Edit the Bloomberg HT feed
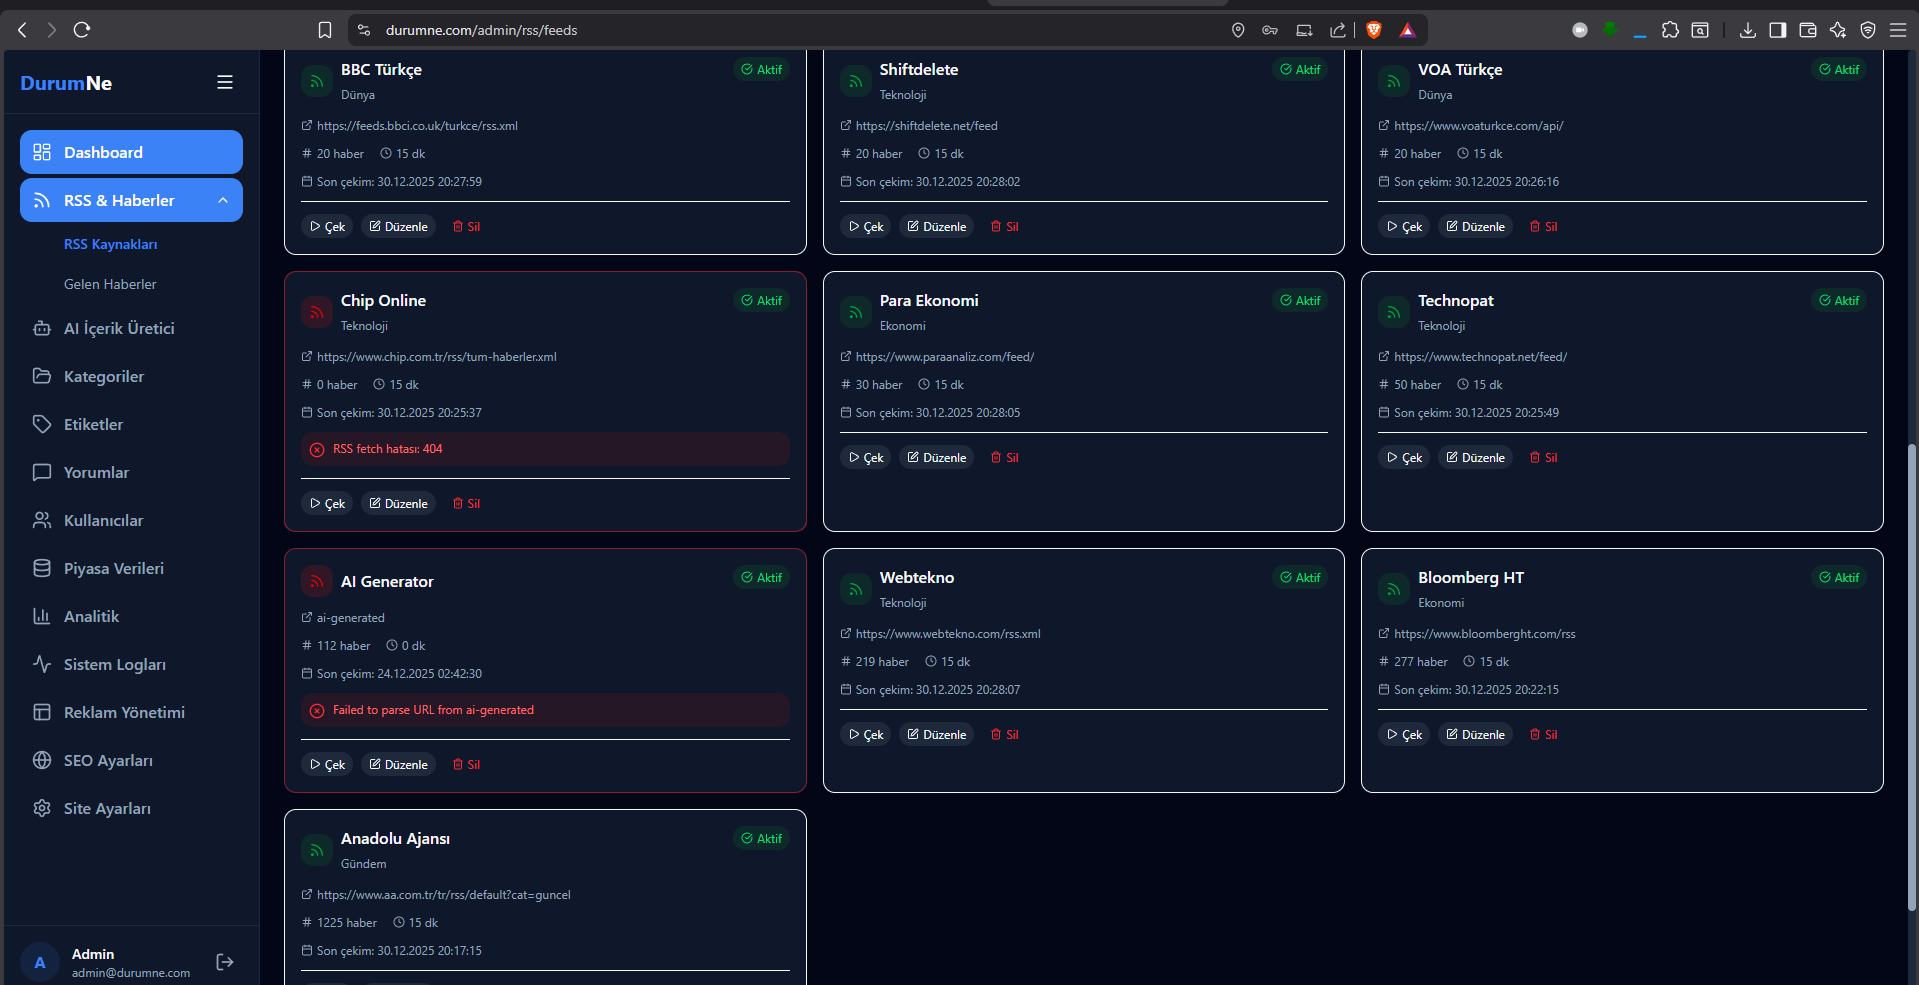 pos(1475,735)
